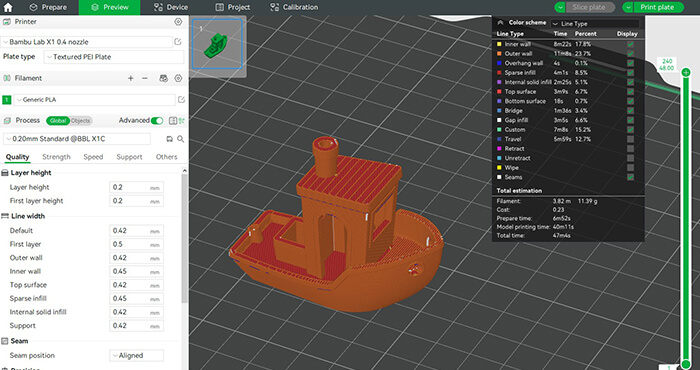Open the Quality settings tab
The width and height of the screenshot is (700, 370).
17,157
